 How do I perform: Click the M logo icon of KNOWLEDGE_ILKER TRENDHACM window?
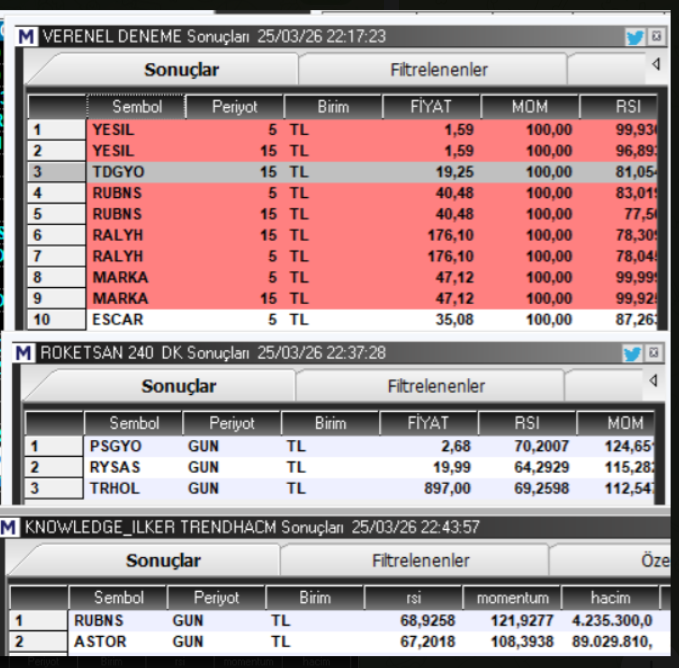tap(9, 527)
